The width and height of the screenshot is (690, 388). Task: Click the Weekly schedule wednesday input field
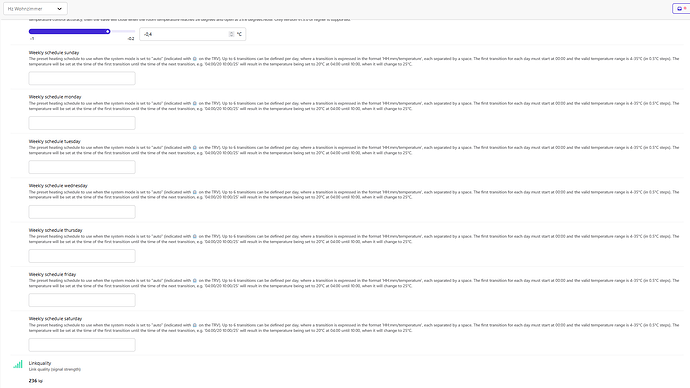[x=82, y=212]
